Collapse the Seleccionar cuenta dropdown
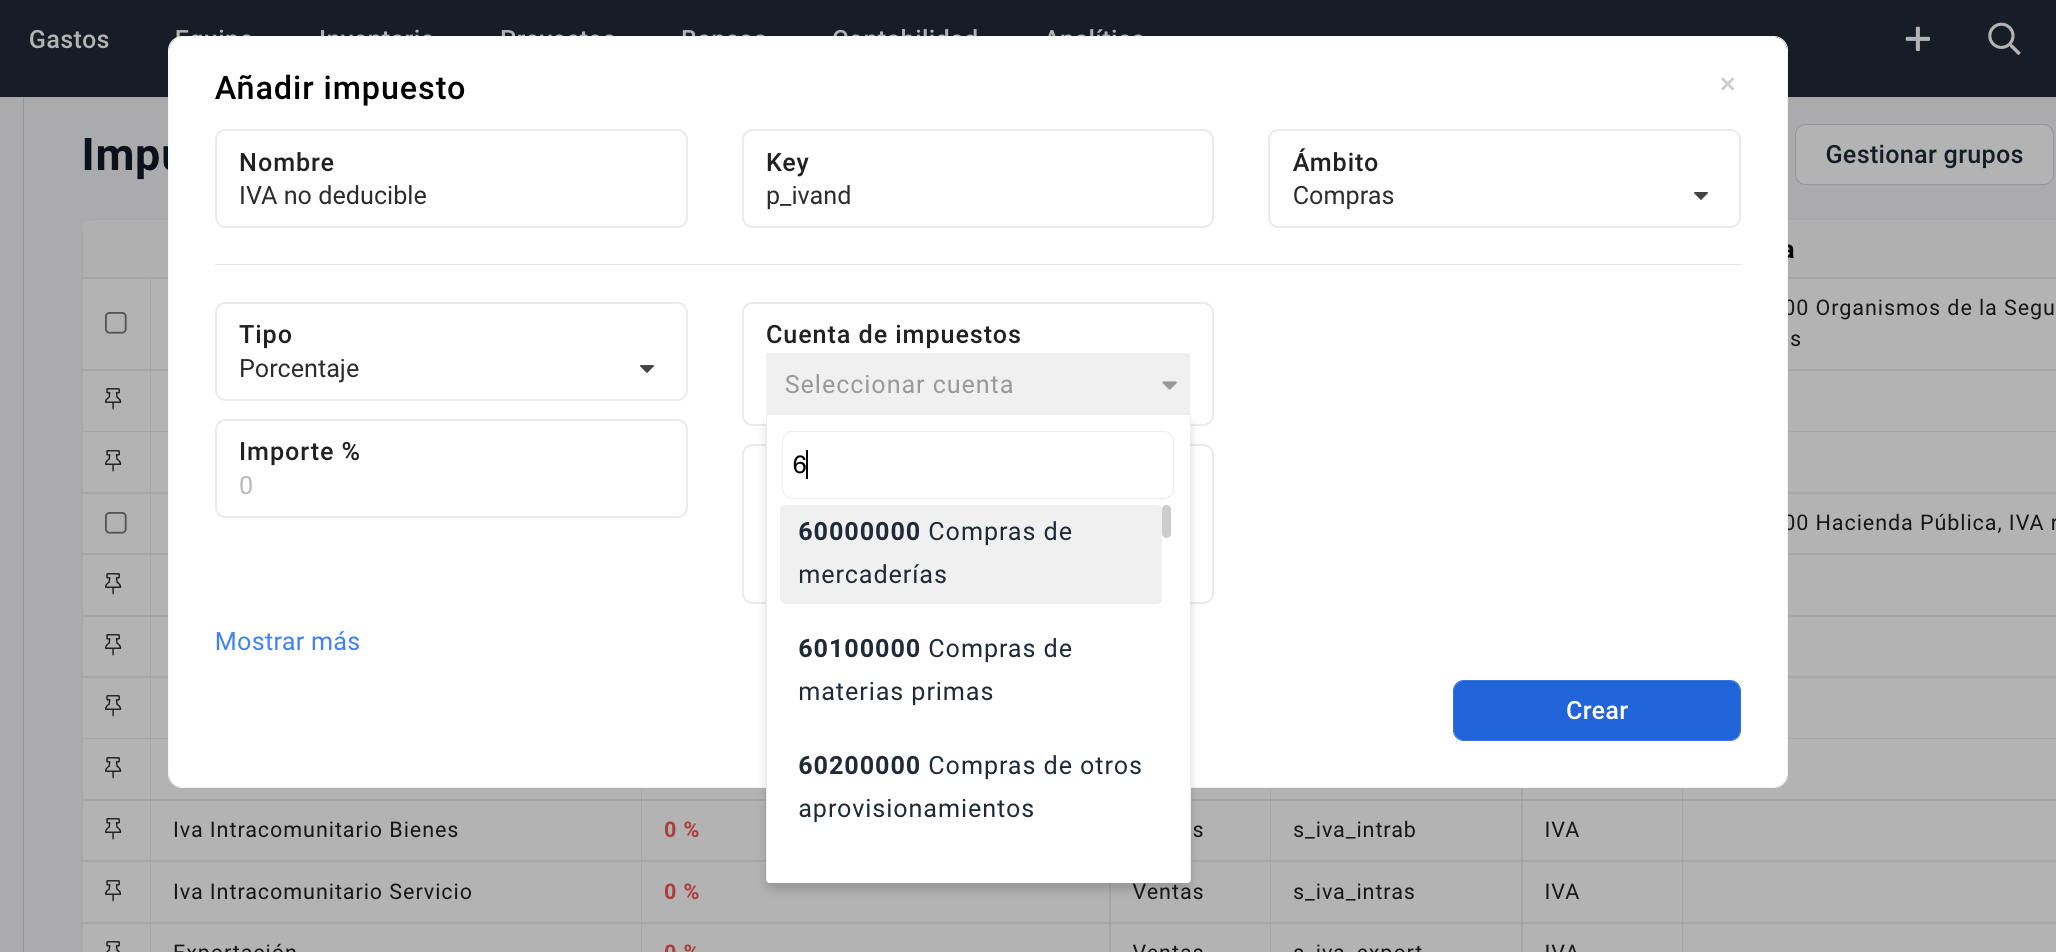 [x=977, y=384]
